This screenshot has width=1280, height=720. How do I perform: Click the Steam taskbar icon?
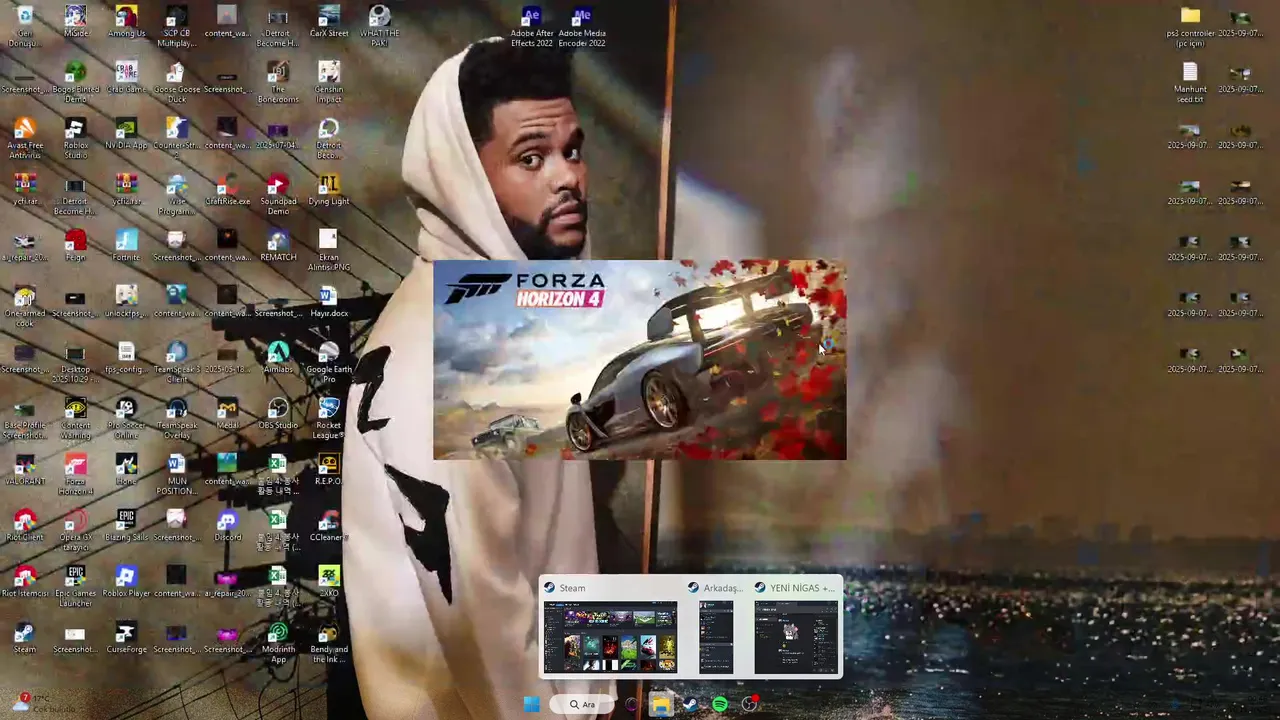click(690, 704)
